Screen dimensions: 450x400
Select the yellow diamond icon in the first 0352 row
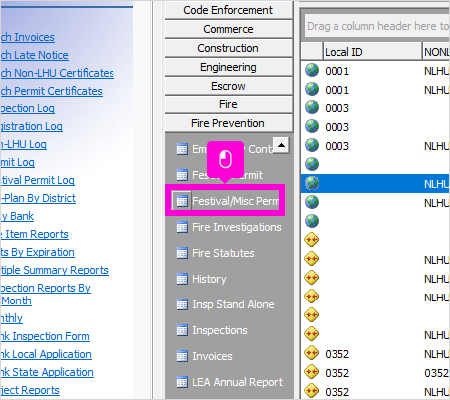tap(312, 353)
